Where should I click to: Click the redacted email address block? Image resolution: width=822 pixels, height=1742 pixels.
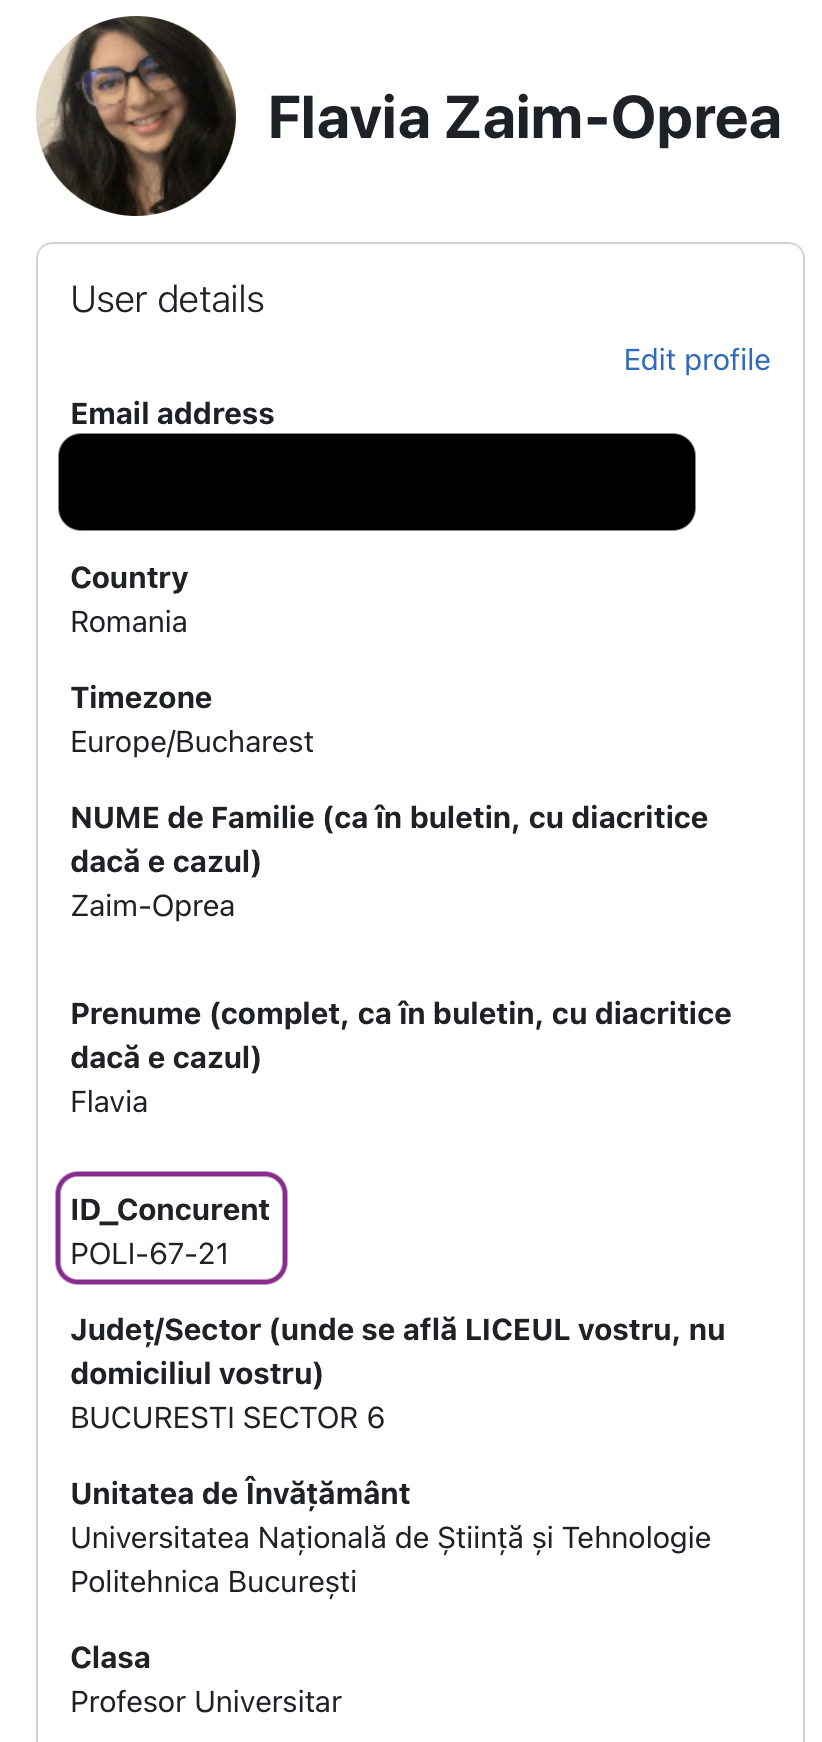point(376,482)
